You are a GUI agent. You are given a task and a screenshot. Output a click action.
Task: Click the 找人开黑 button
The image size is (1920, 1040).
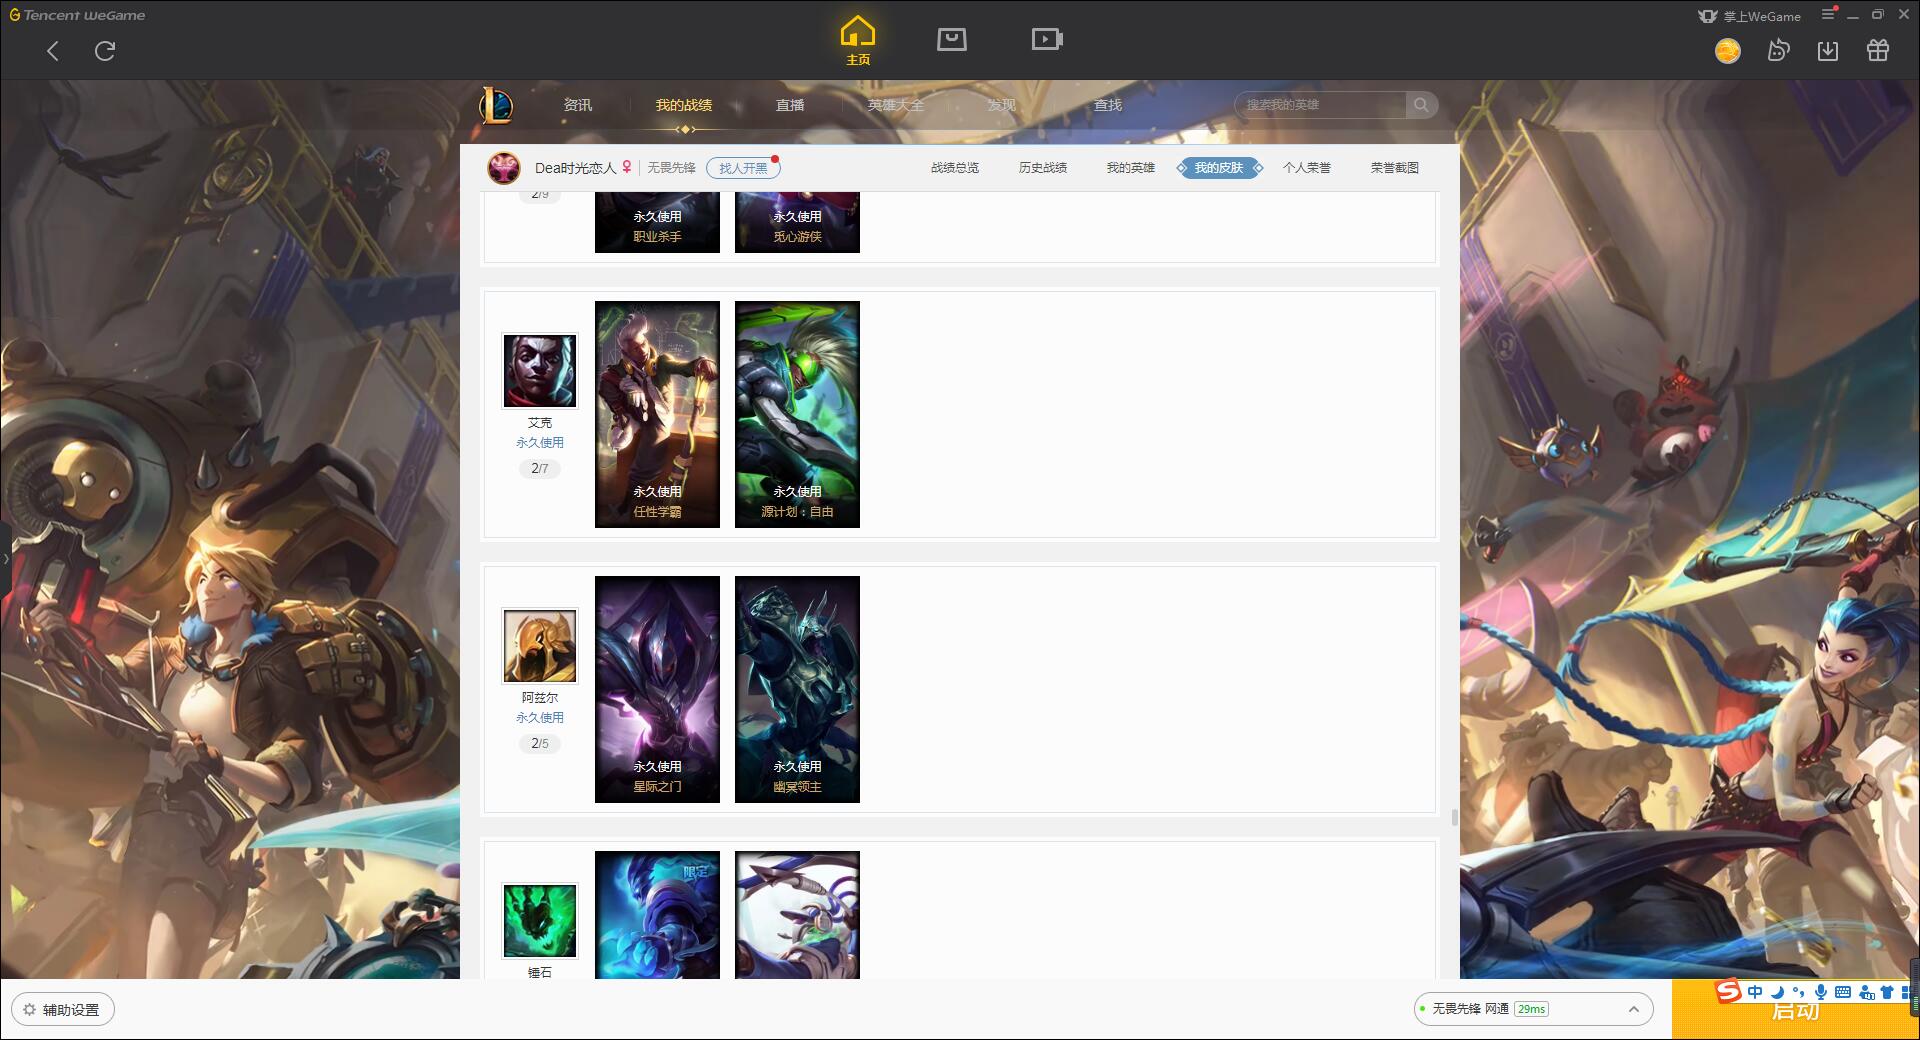point(743,168)
